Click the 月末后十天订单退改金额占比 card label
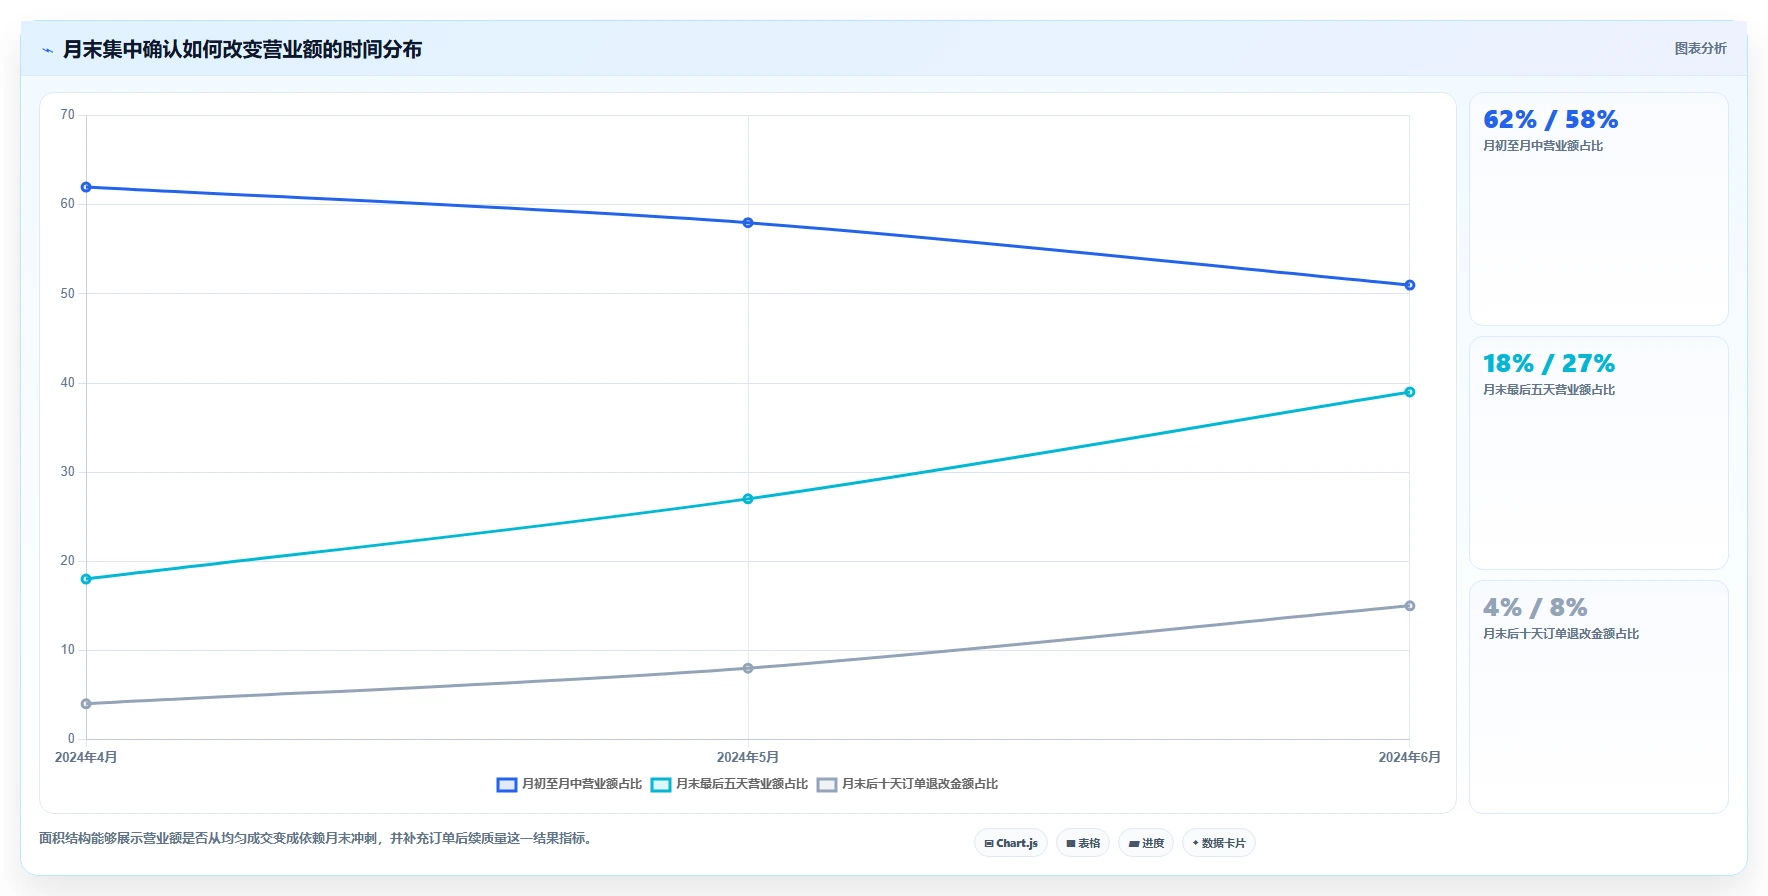This screenshot has height=896, width=1768. 1561,634
